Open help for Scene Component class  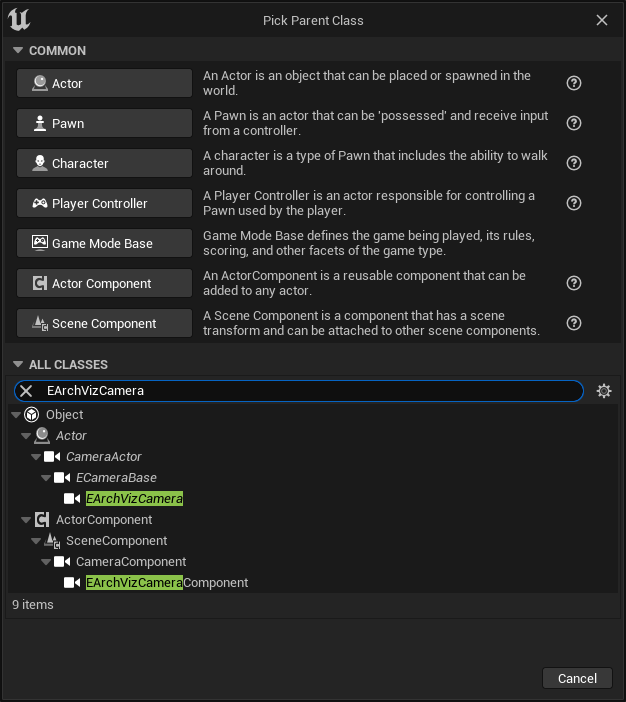click(x=574, y=324)
